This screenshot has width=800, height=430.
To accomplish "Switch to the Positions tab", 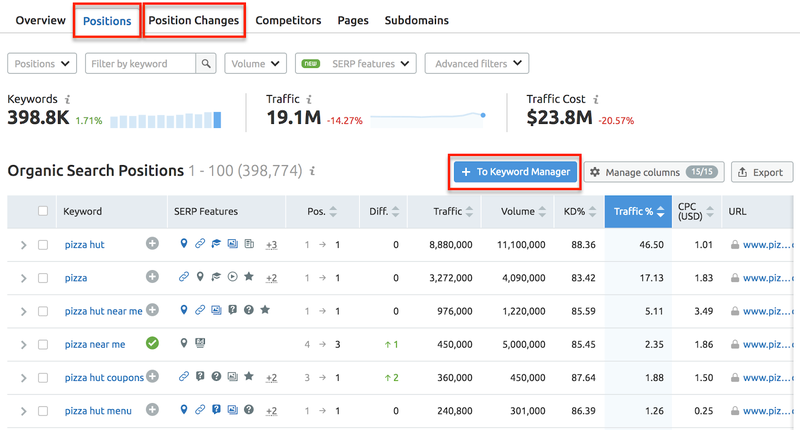I will (x=107, y=21).
